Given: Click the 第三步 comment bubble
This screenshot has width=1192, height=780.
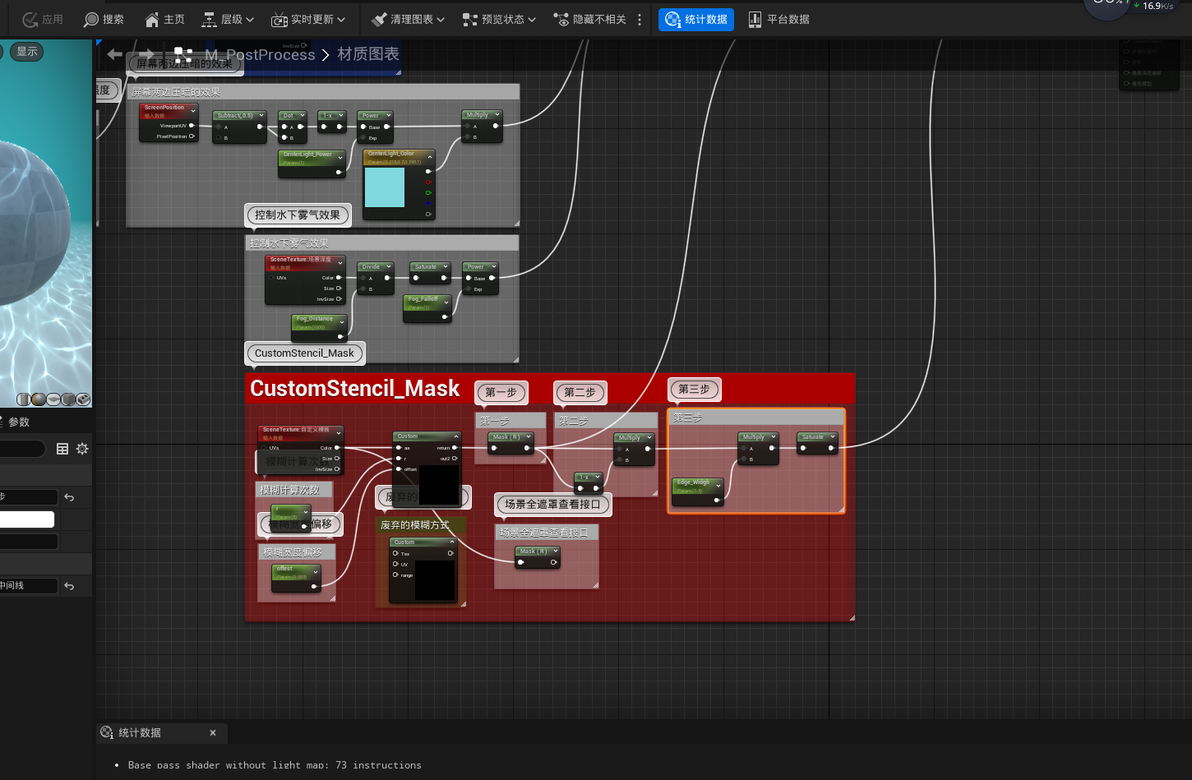Looking at the screenshot, I should pyautogui.click(x=694, y=389).
